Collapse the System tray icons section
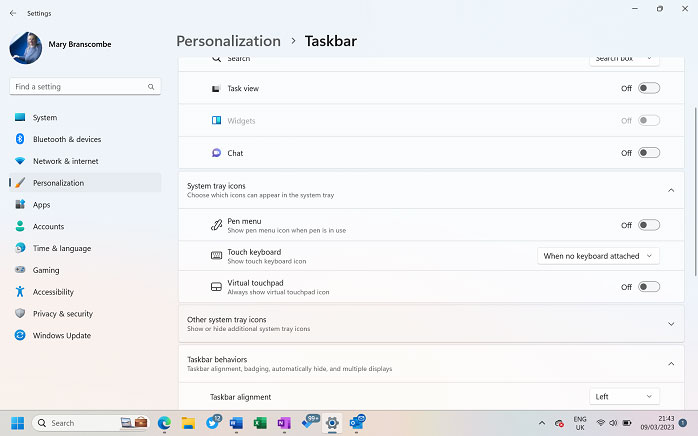This screenshot has width=698, height=436. (x=671, y=190)
